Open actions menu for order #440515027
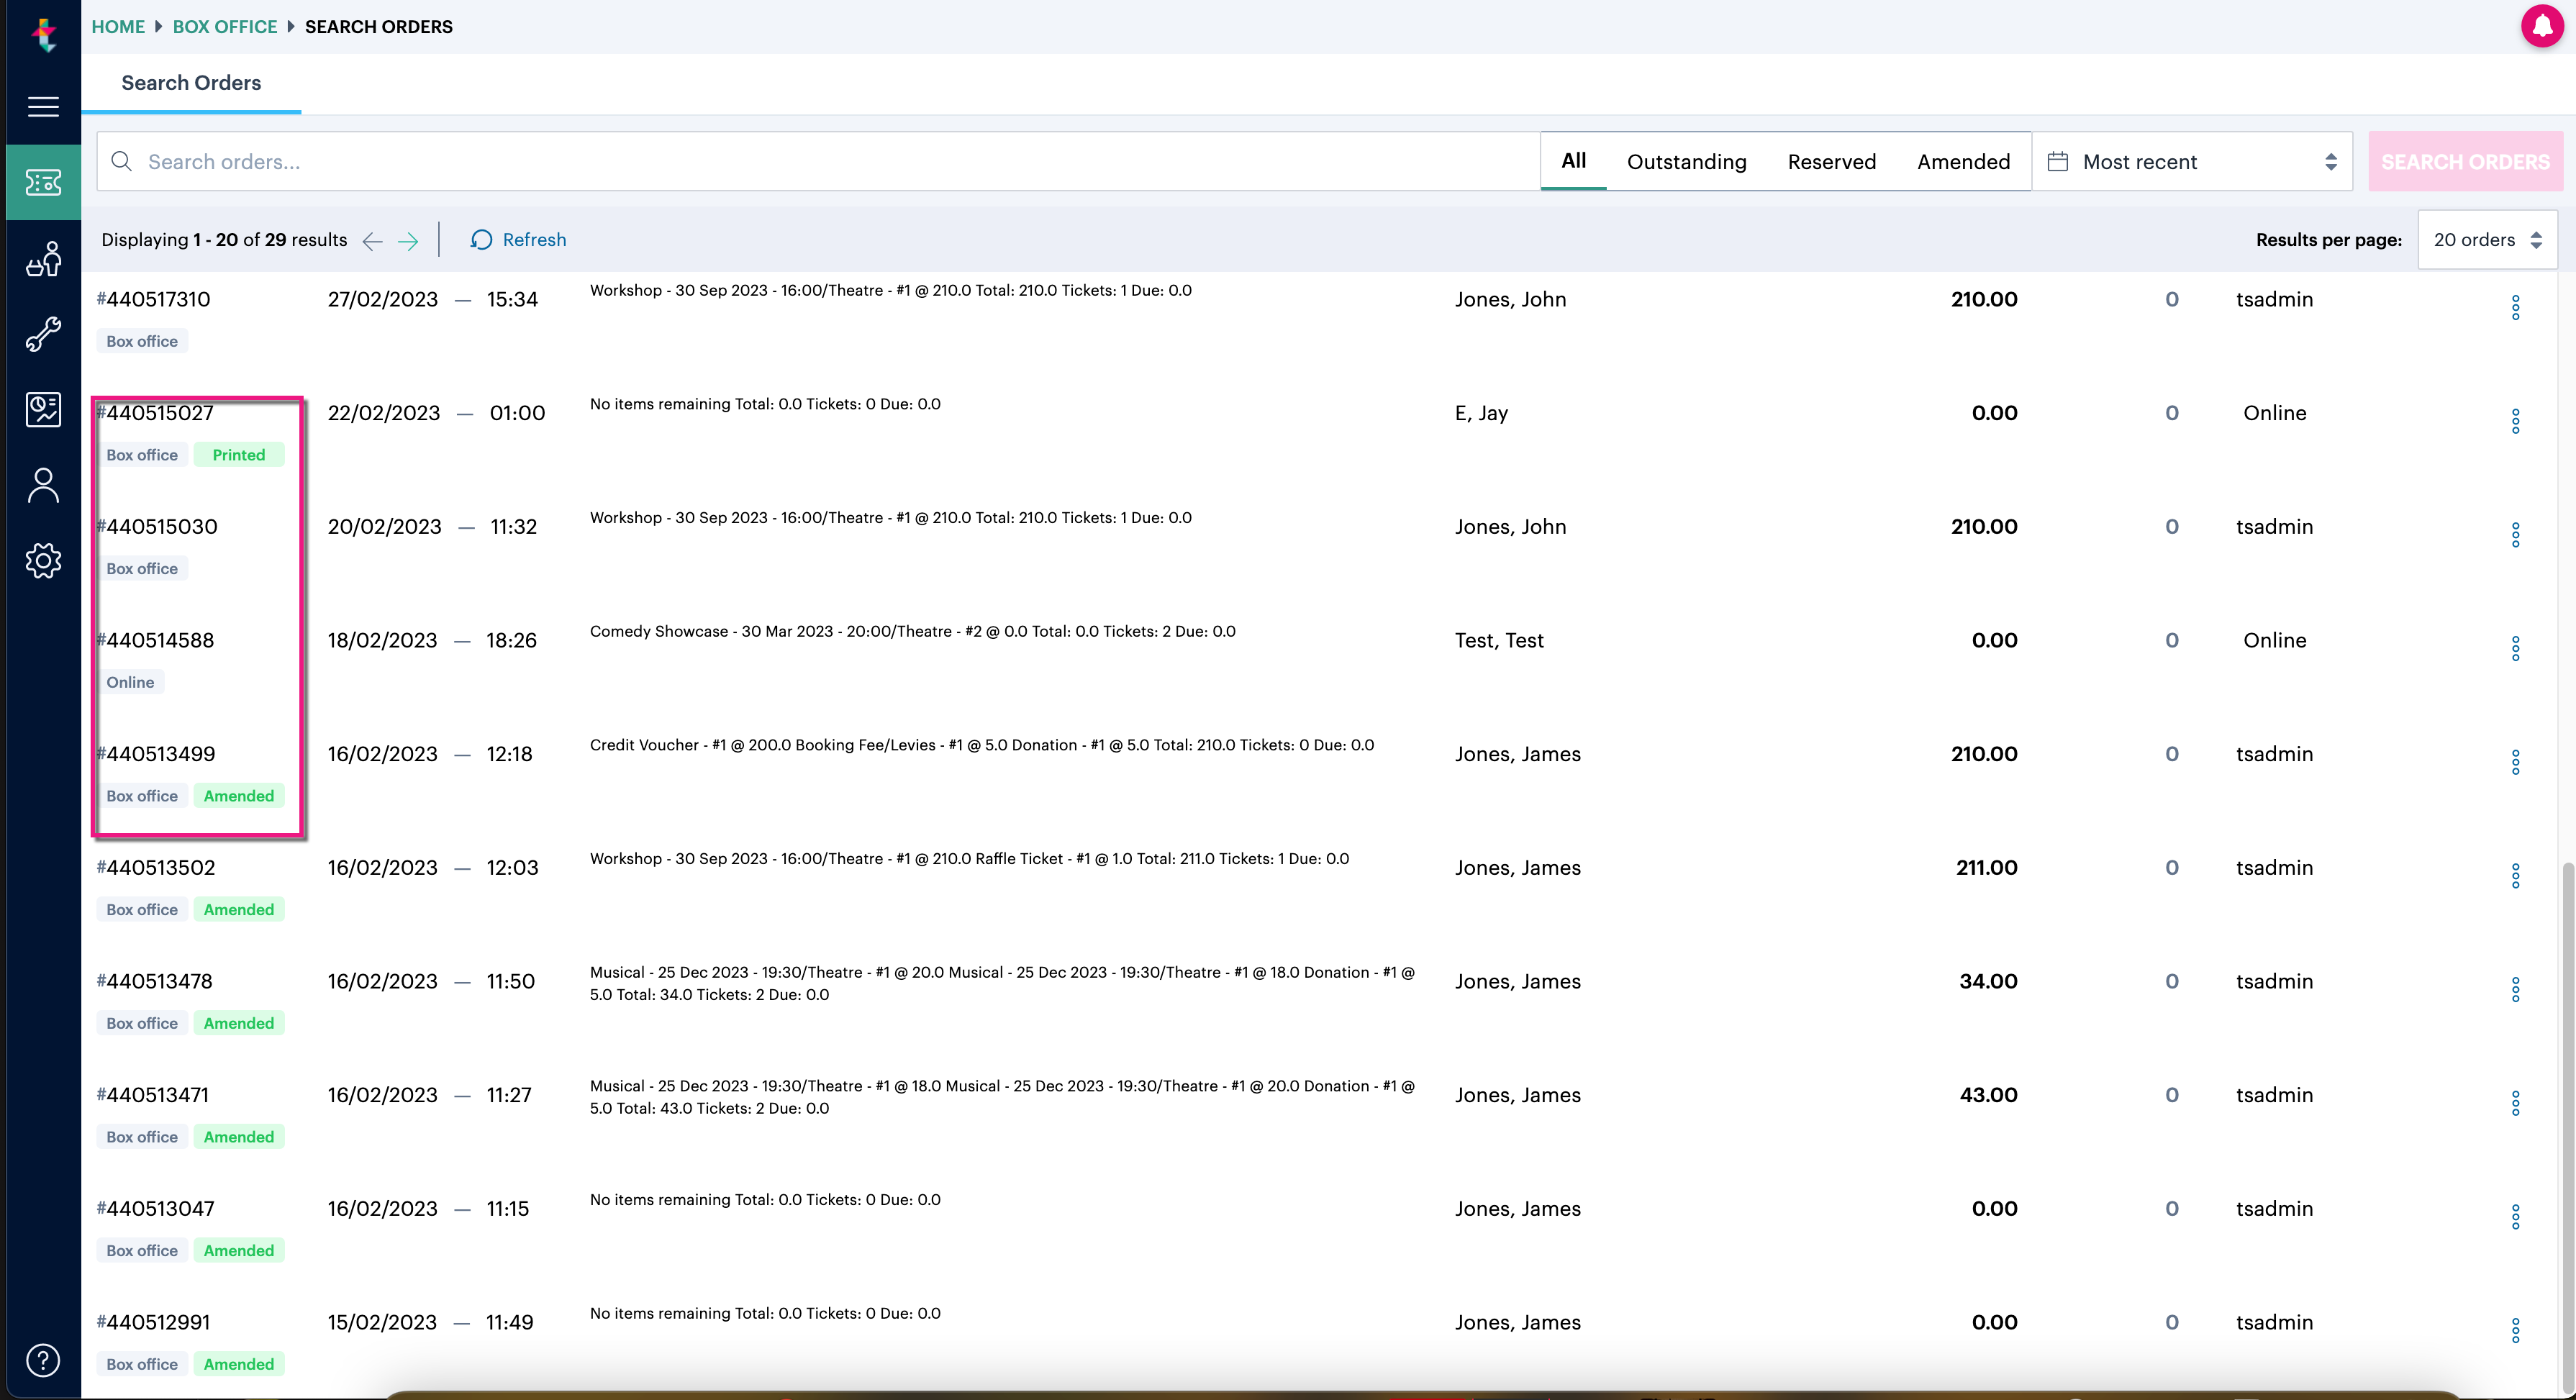The image size is (2576, 1400). point(2515,421)
